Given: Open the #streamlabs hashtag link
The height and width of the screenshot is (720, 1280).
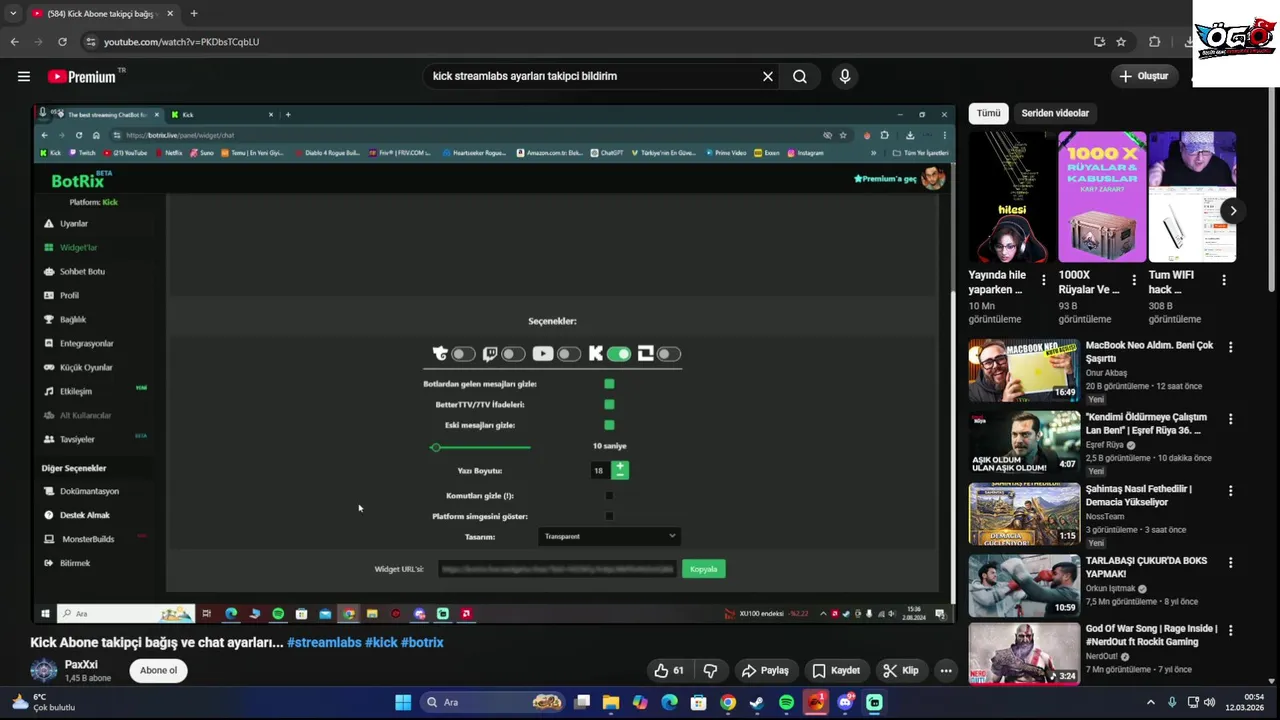Looking at the screenshot, I should click(x=324, y=642).
